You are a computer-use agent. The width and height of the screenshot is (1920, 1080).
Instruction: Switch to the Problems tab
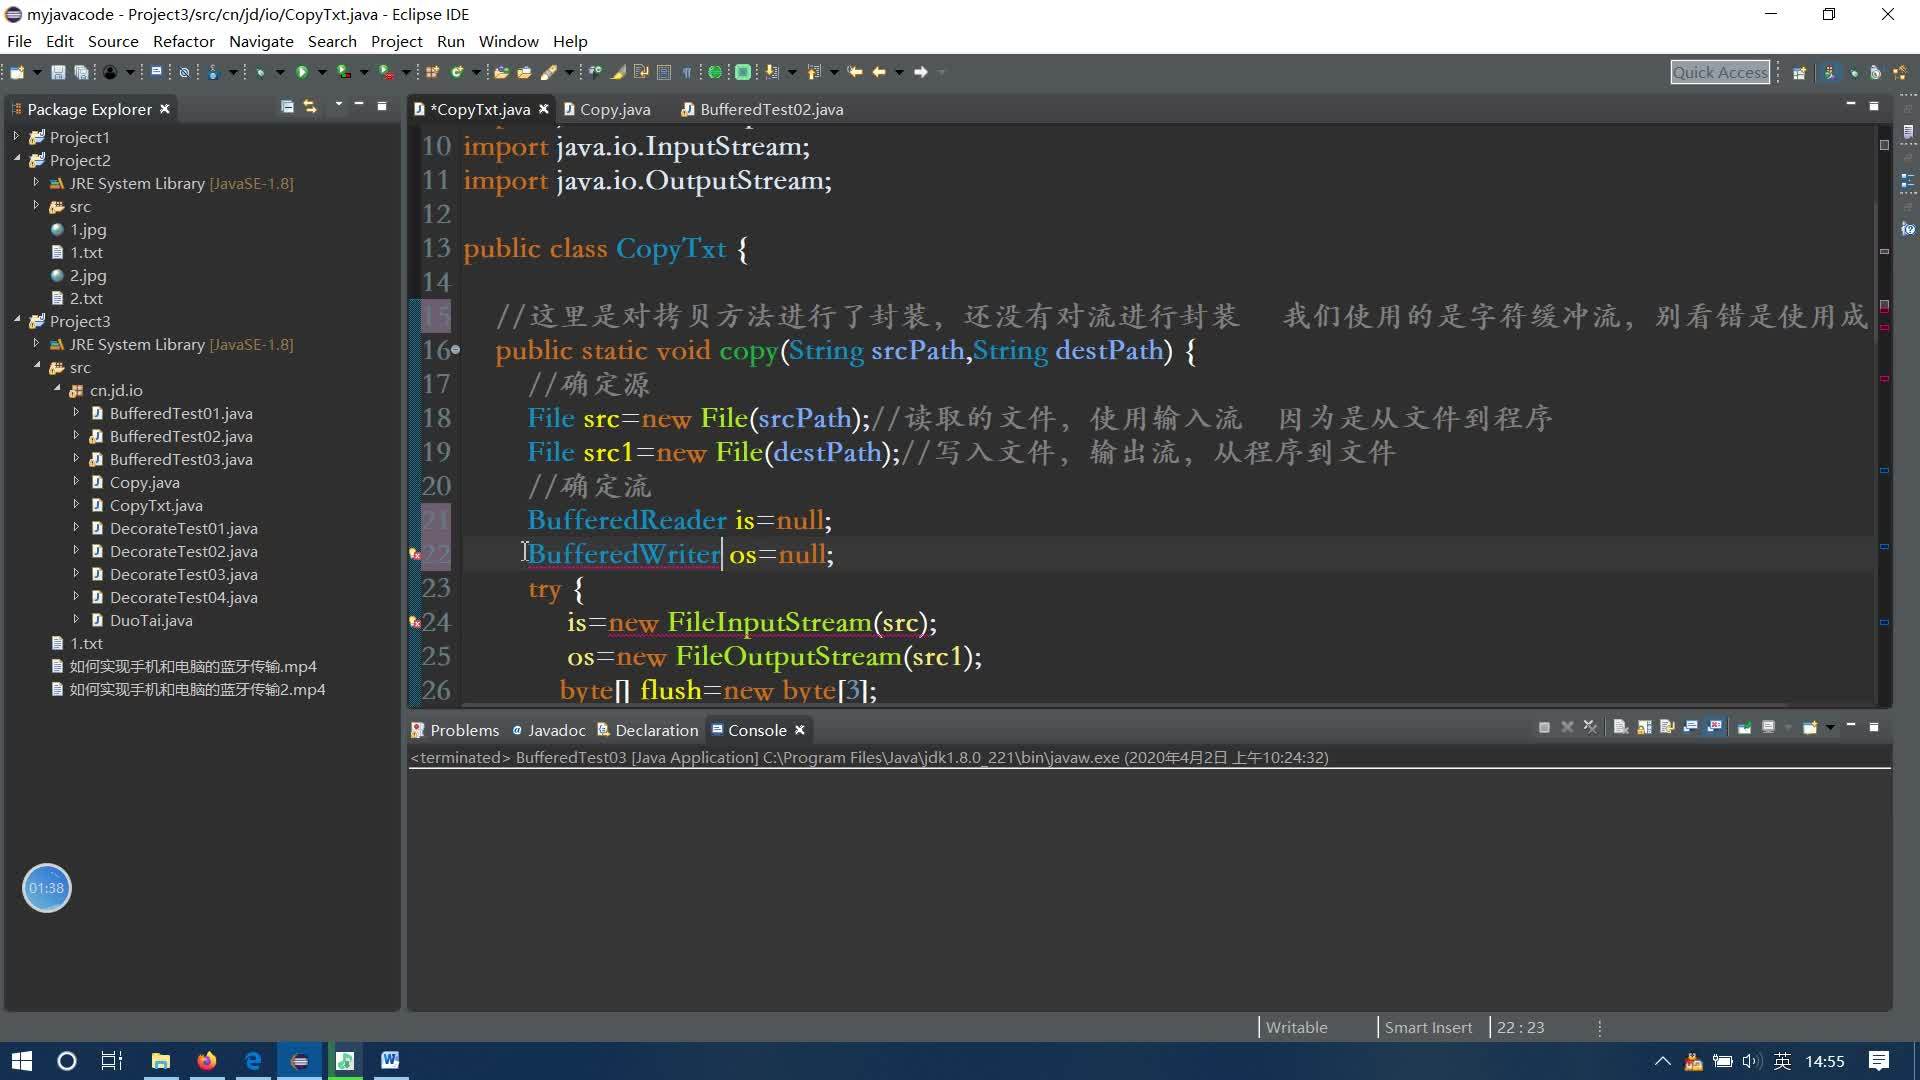(x=455, y=730)
